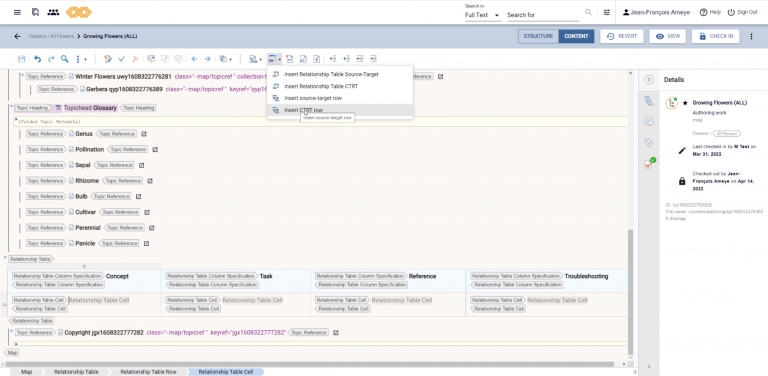The image size is (768, 376).
Task: Click the validation checklist icon in sidebar
Action: 649,163
